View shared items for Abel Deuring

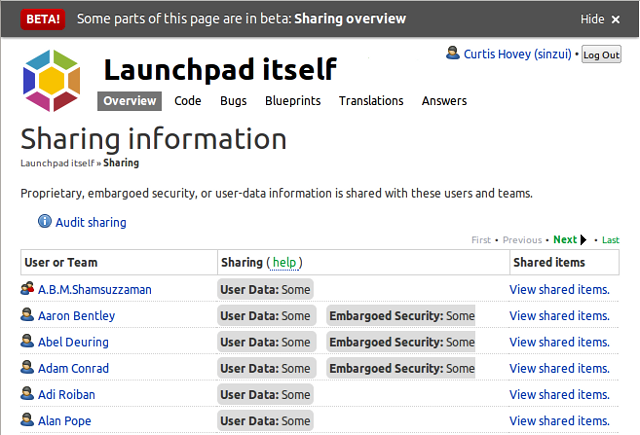[560, 342]
